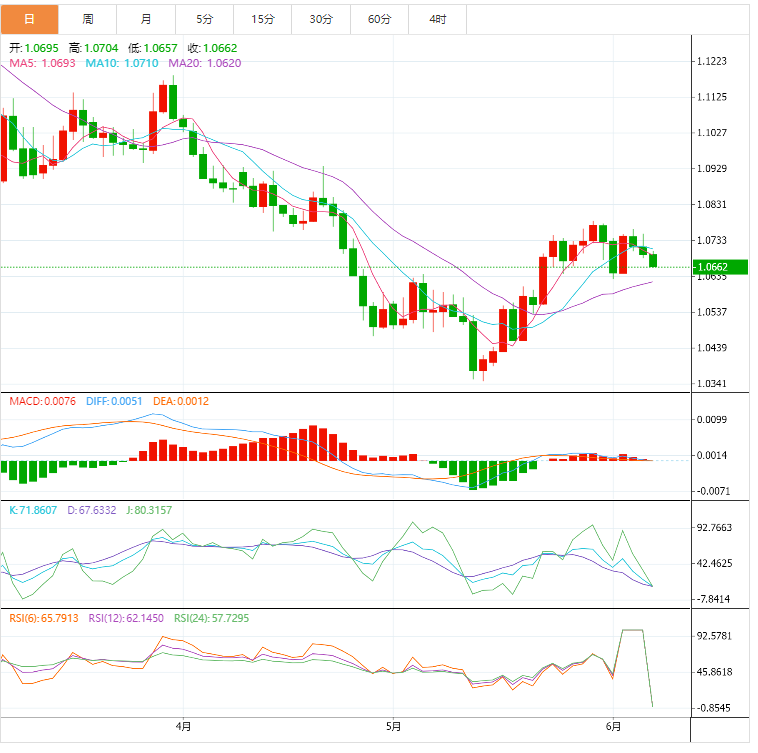Click the 1.0341 price axis label
The width and height of the screenshot is (758, 753).
[712, 384]
